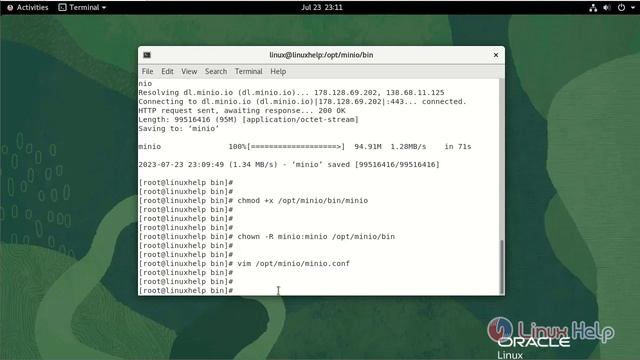Open the Edit menu
This screenshot has width=640, height=360.
[167, 71]
